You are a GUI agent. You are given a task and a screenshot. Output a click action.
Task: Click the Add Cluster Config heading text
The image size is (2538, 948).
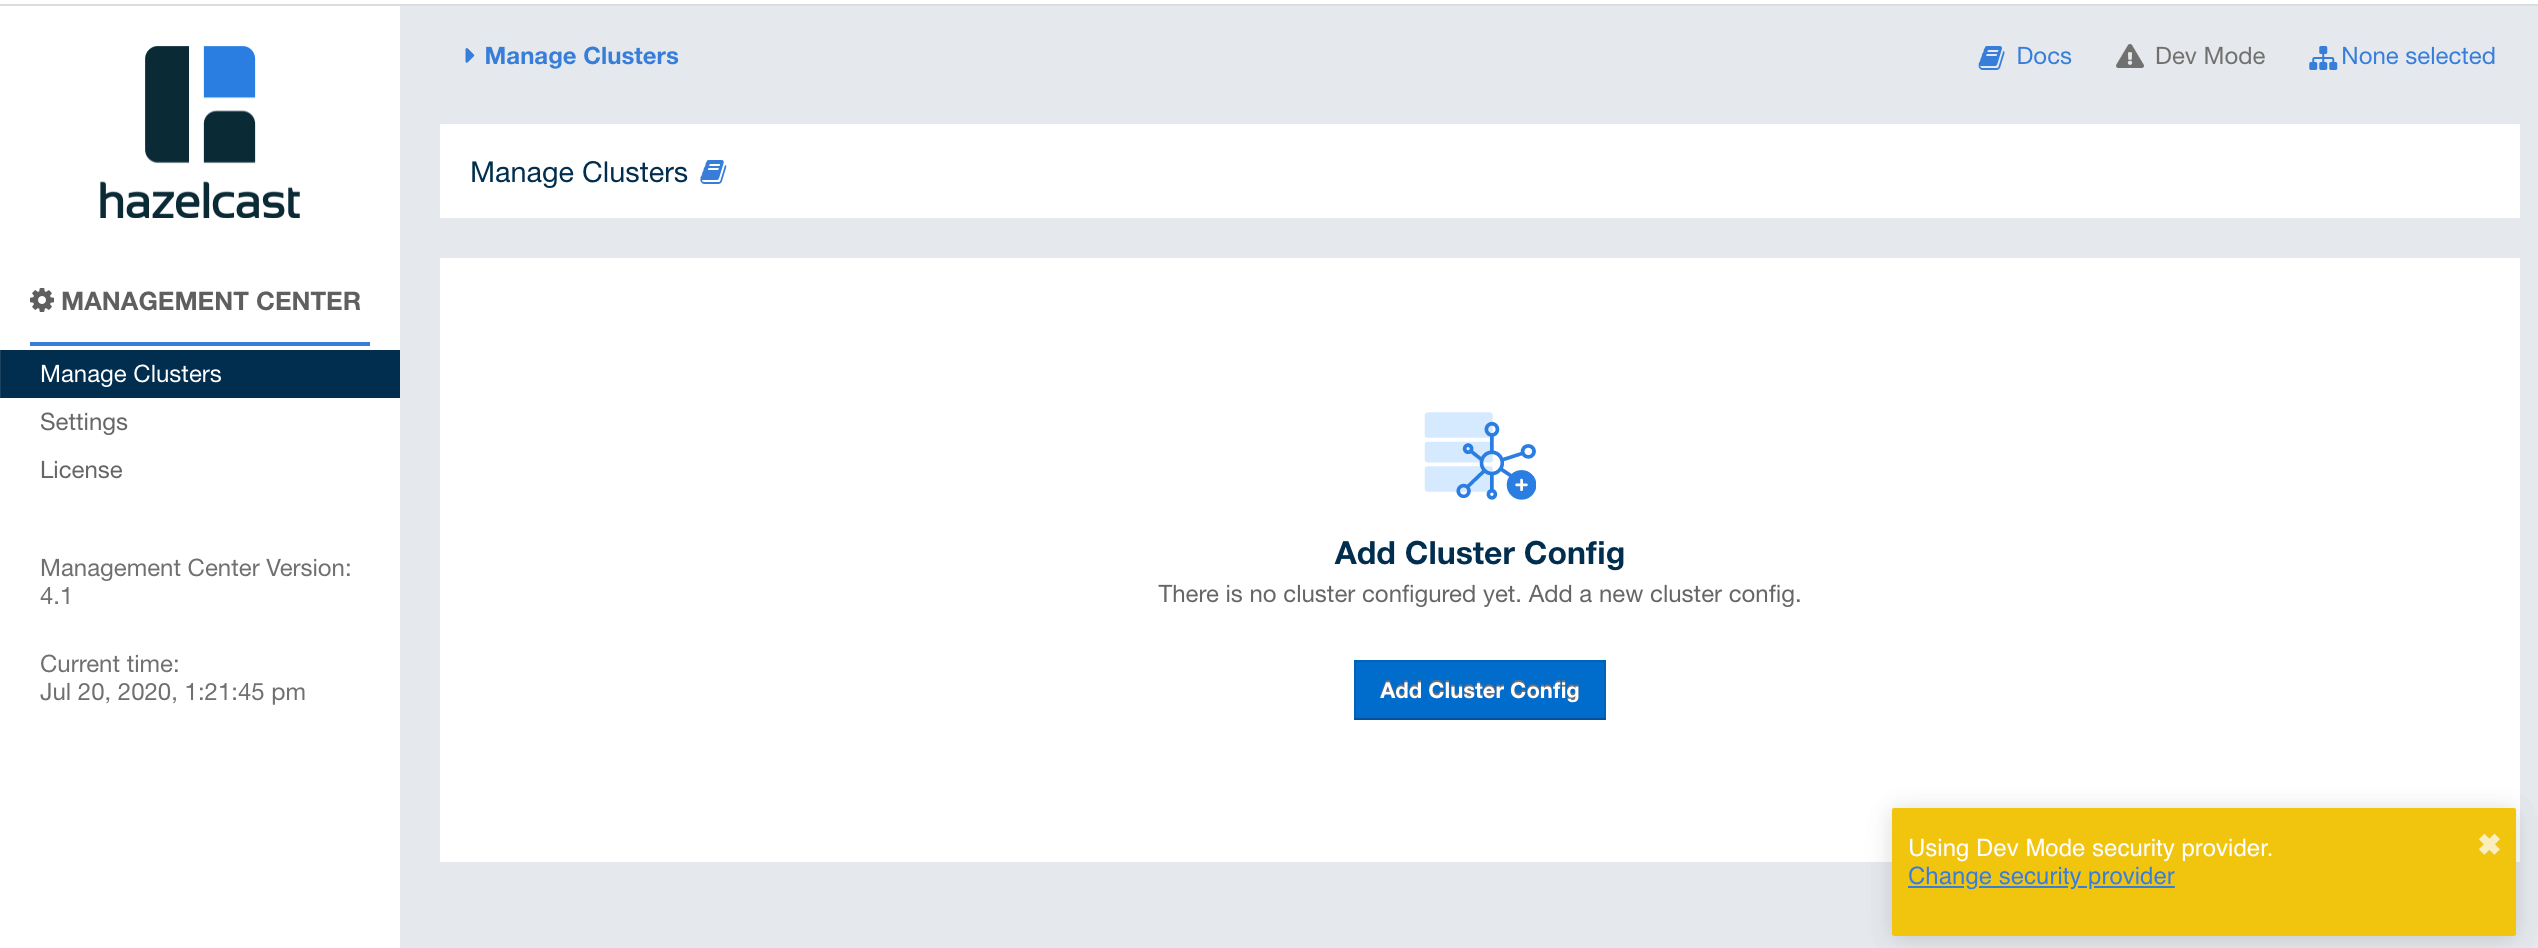(x=1479, y=553)
